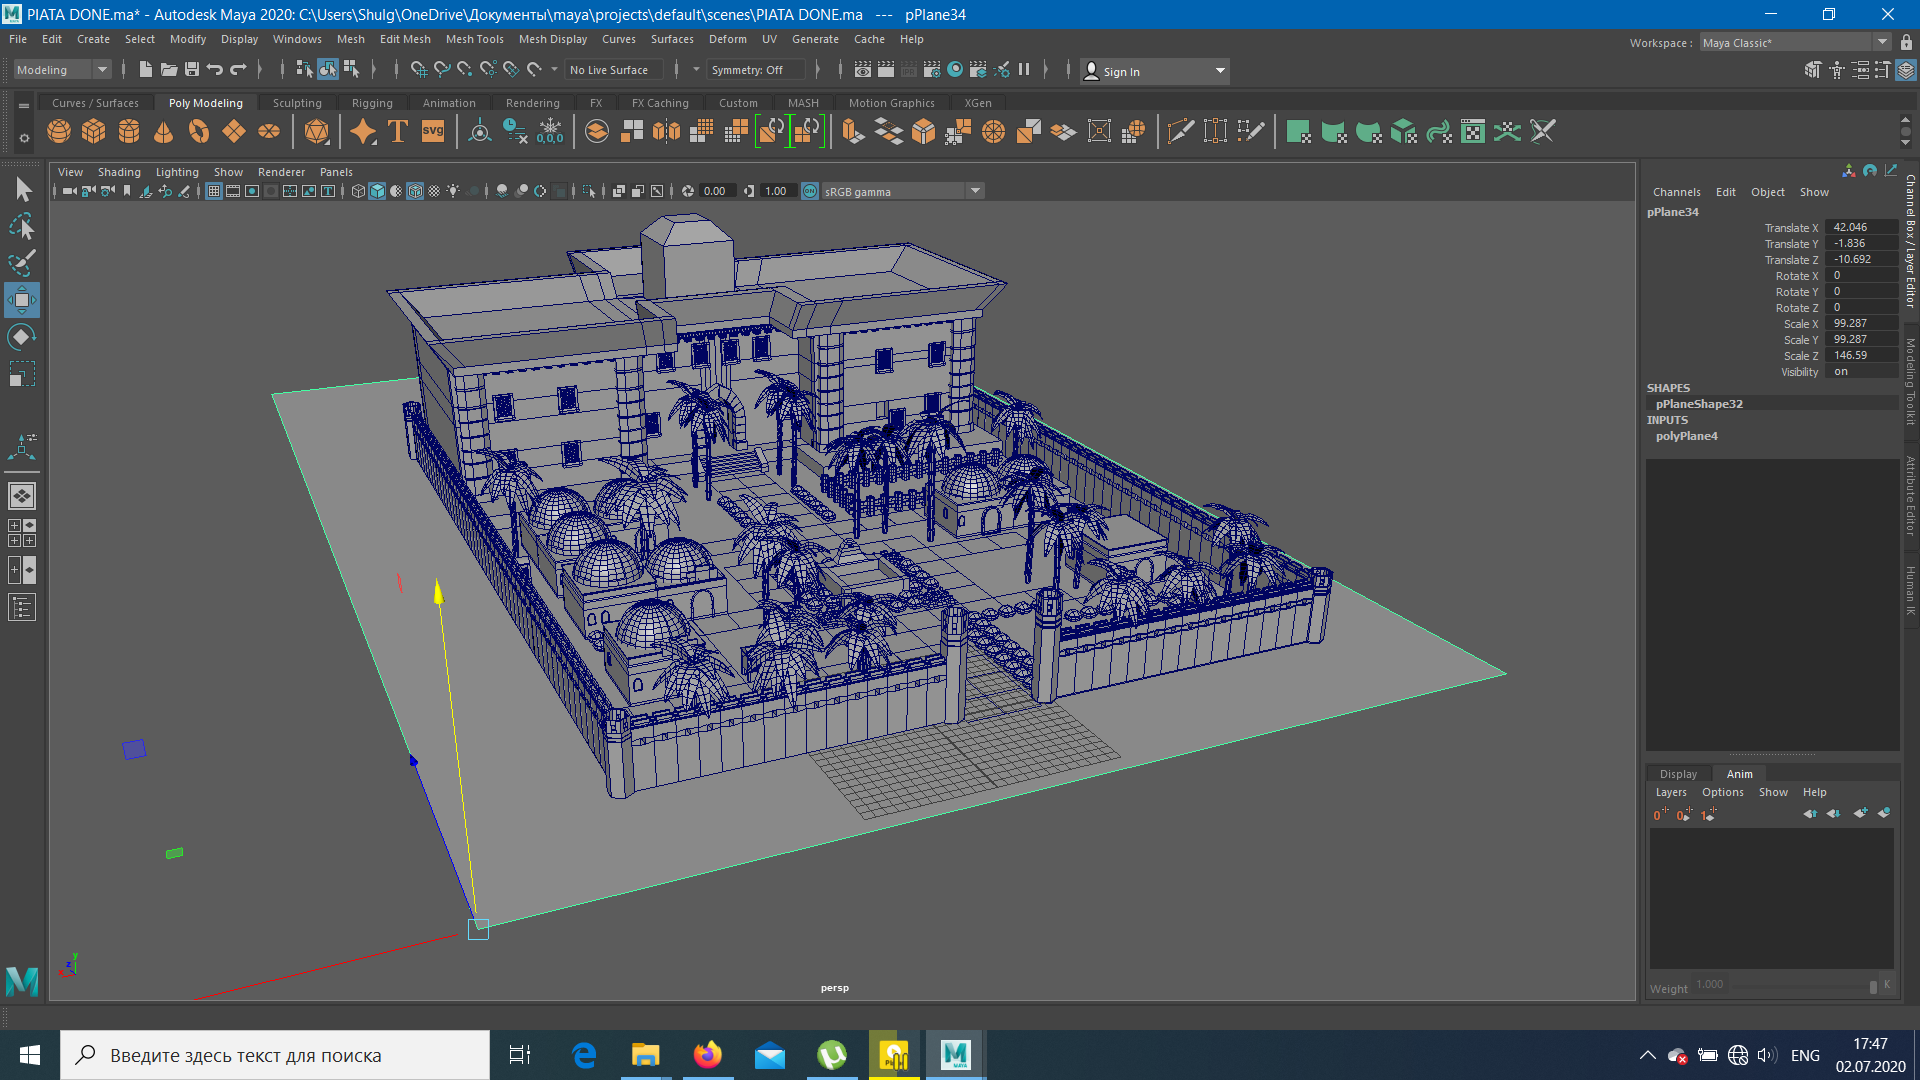Toggle the viewport grid display
This screenshot has height=1080, width=1920.
pyautogui.click(x=214, y=191)
